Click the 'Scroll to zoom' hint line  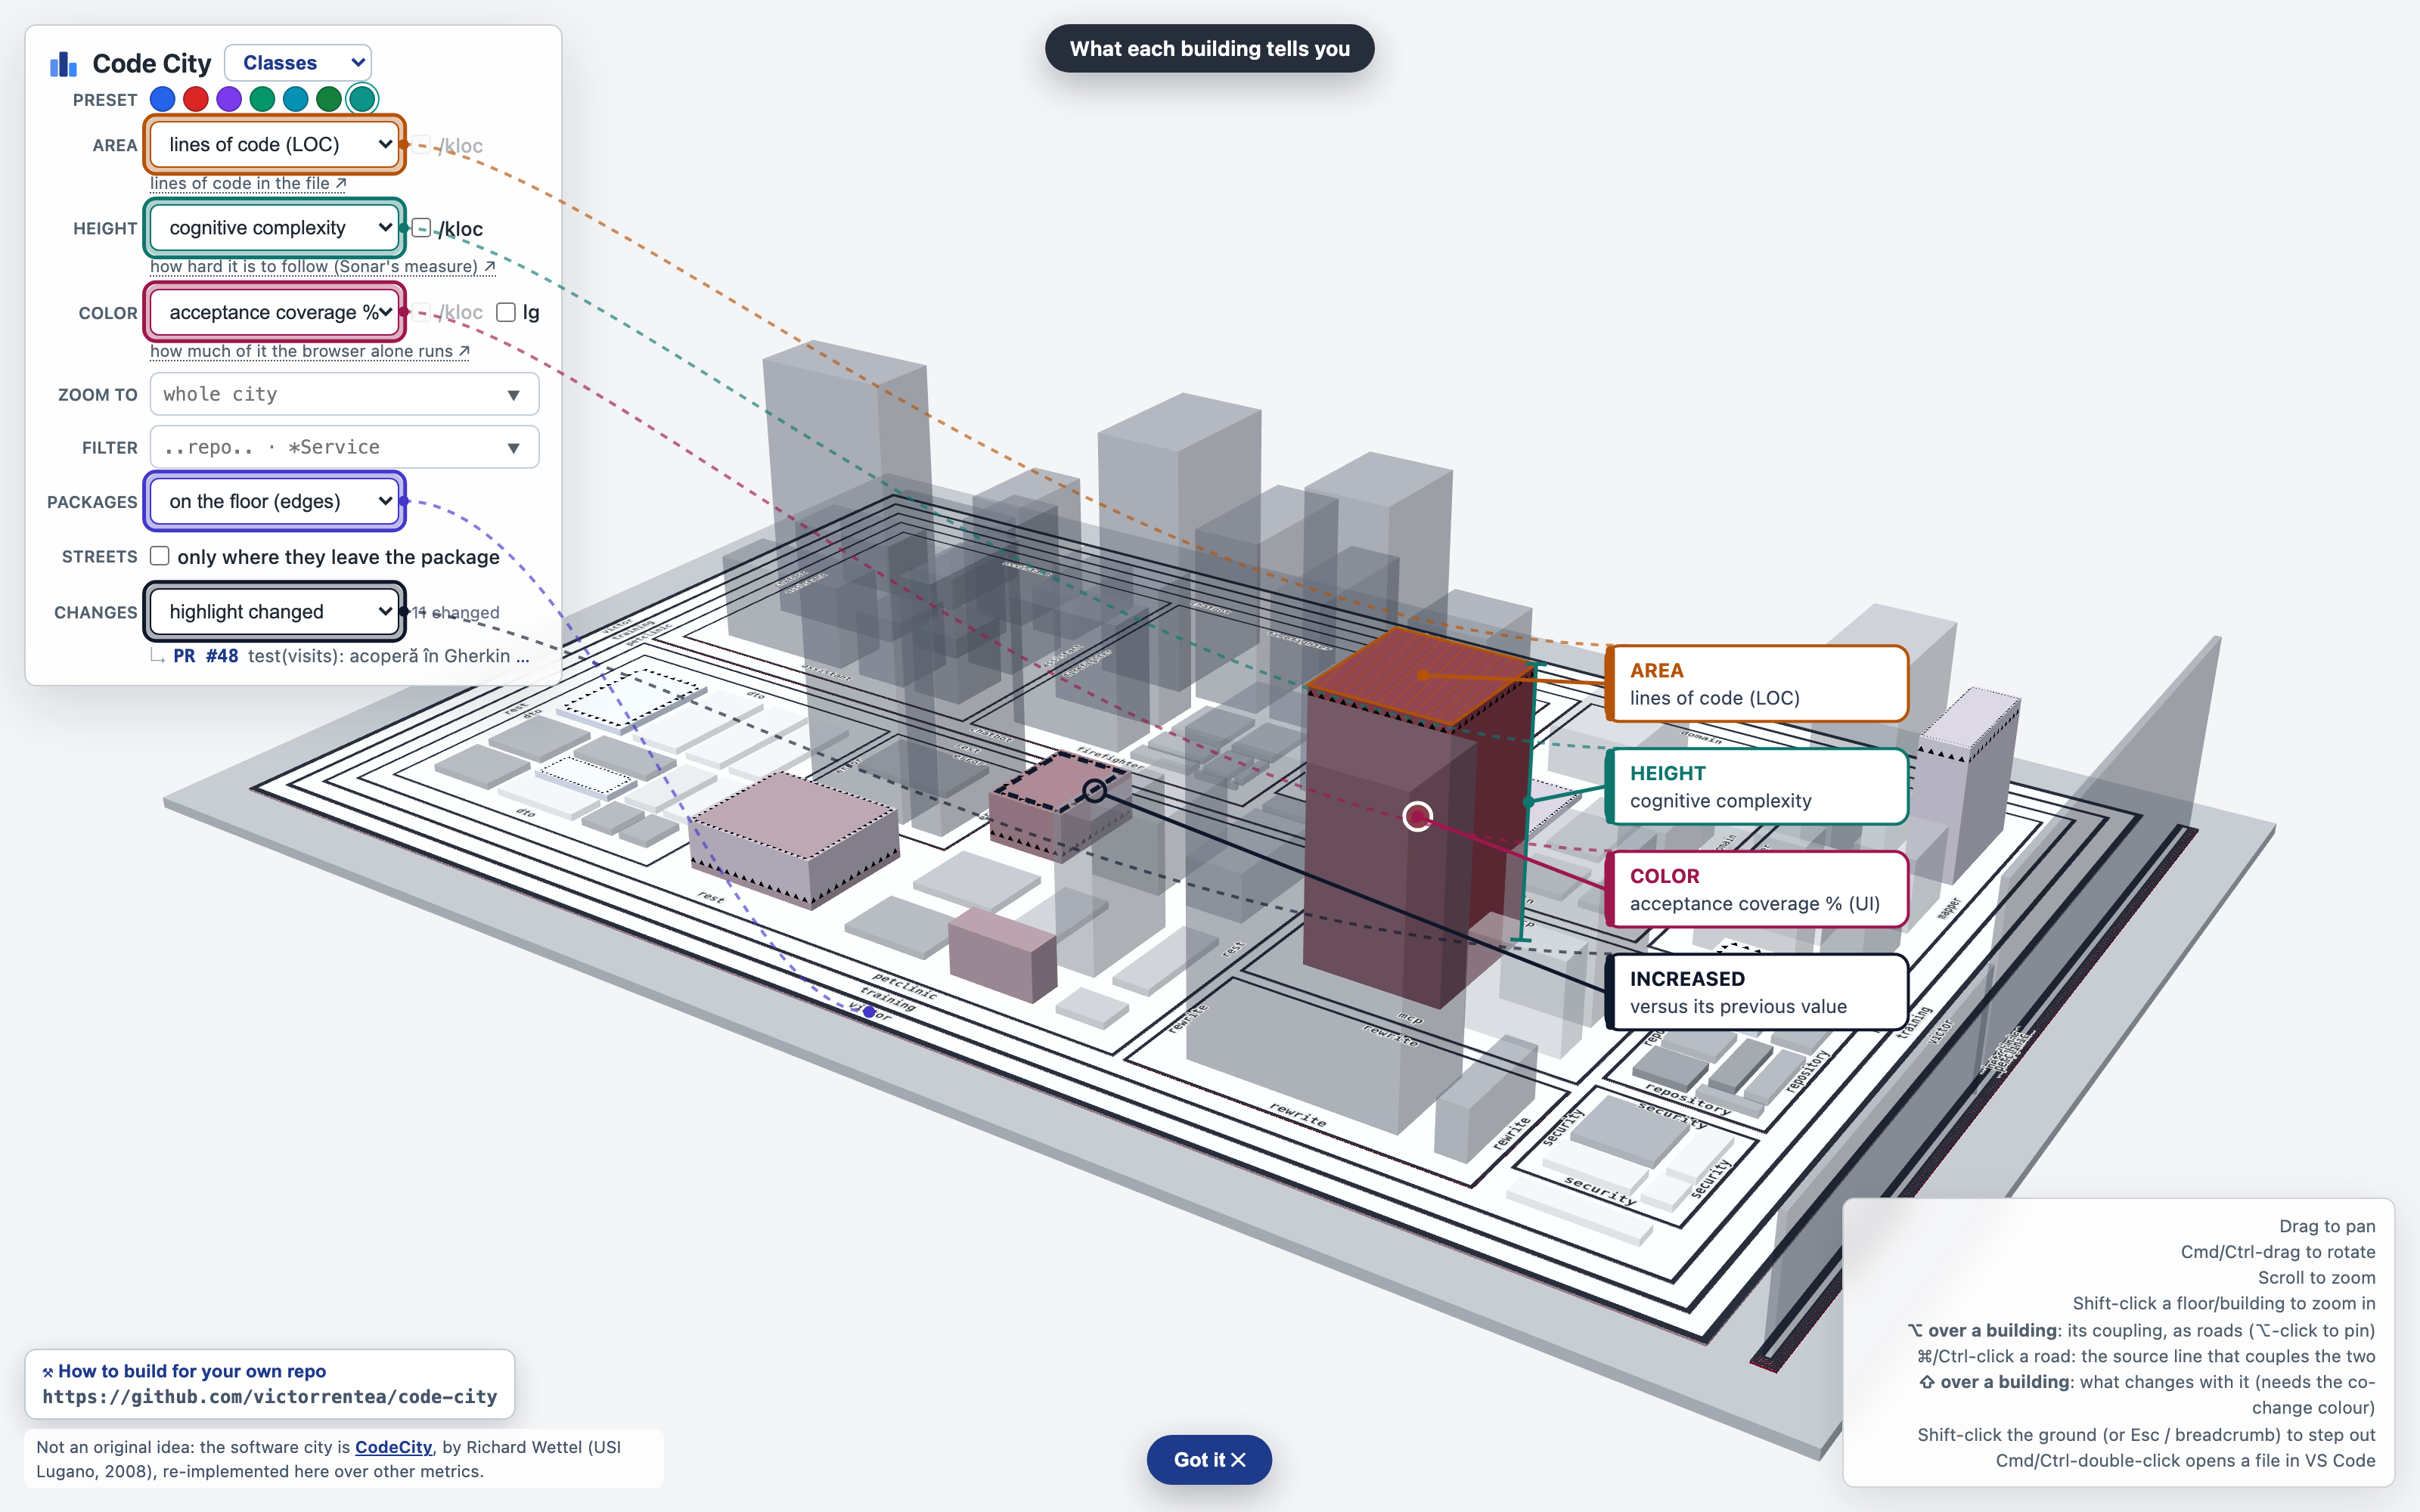coord(2316,1277)
